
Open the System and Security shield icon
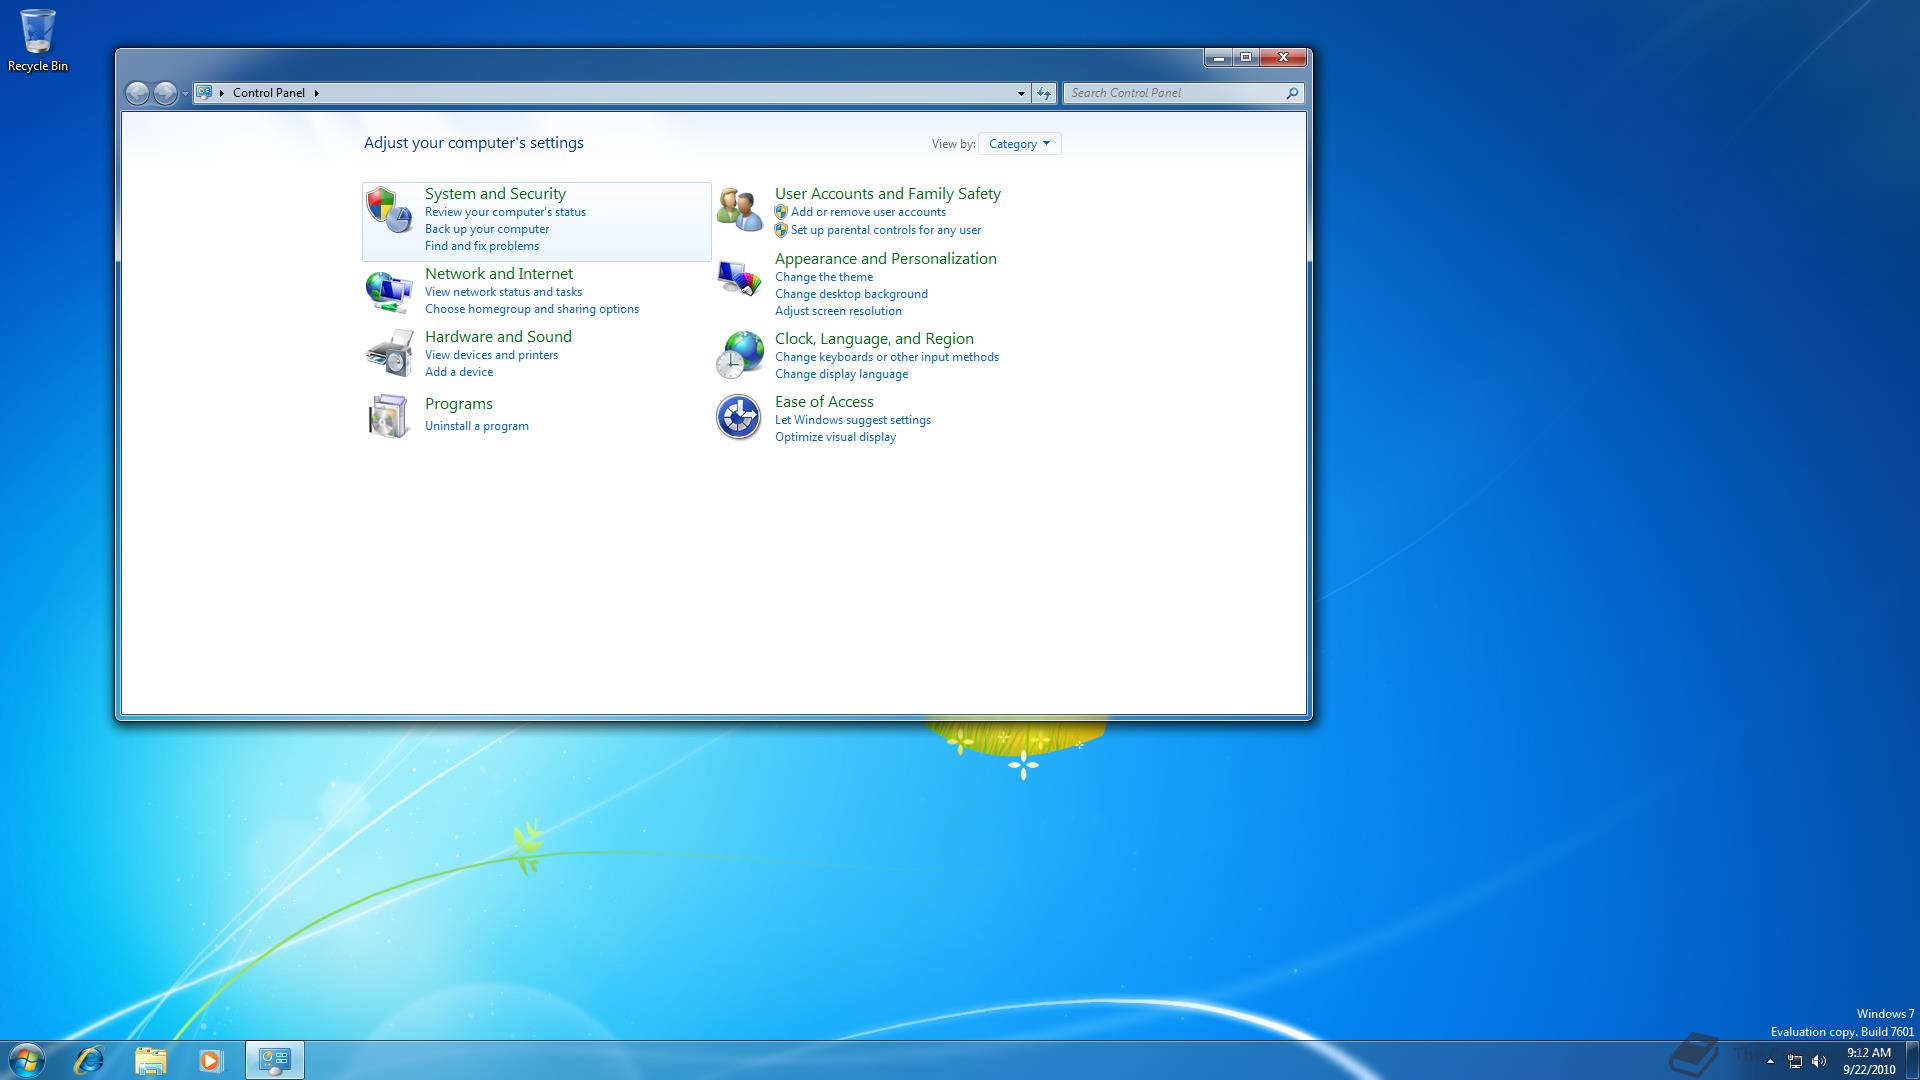(389, 210)
